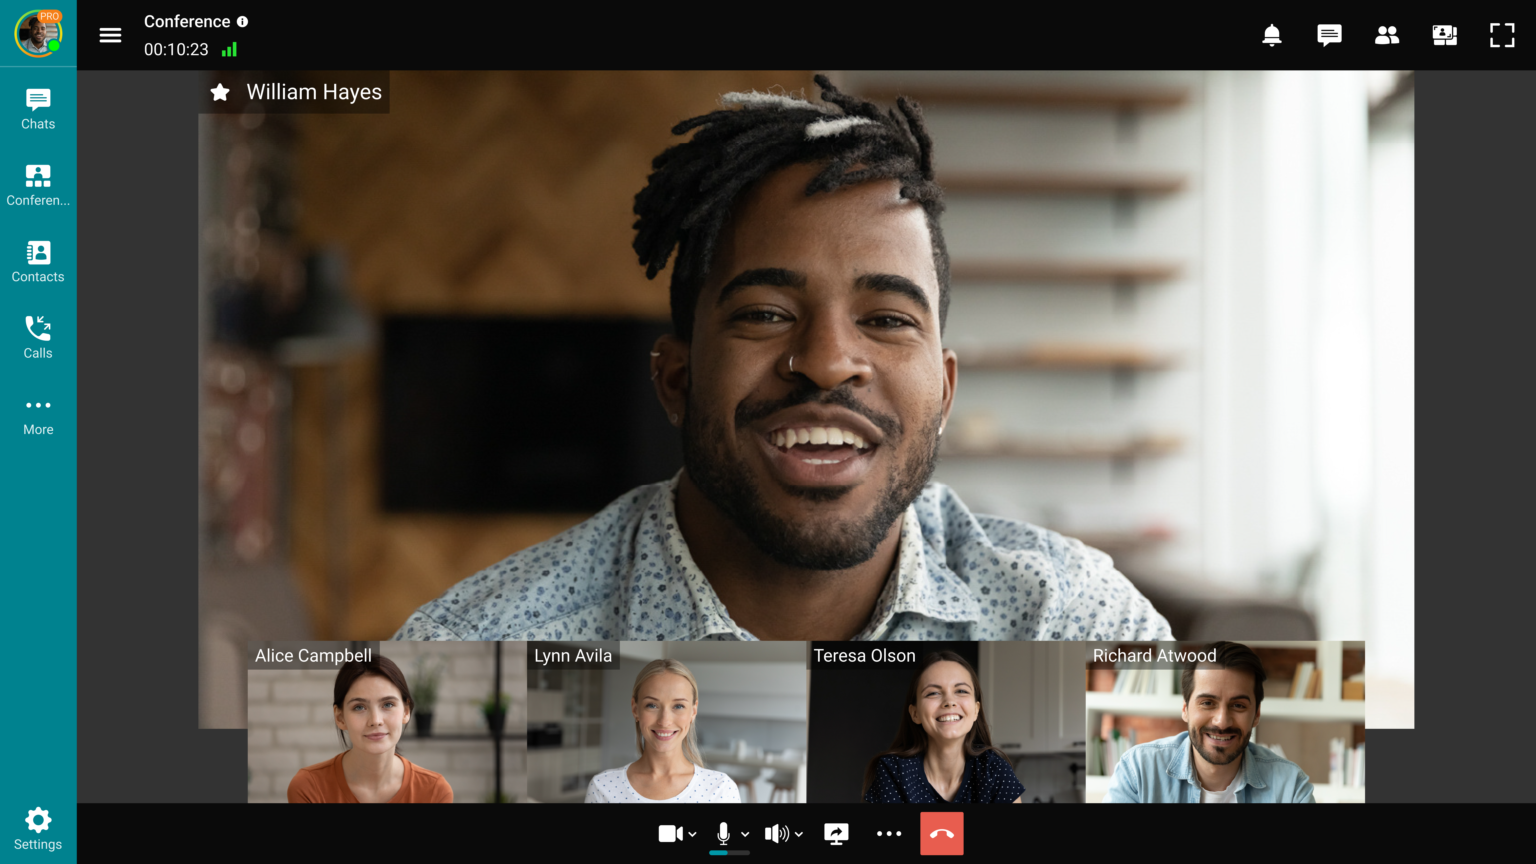Open the notifications bell
The width and height of the screenshot is (1536, 864).
1271,36
